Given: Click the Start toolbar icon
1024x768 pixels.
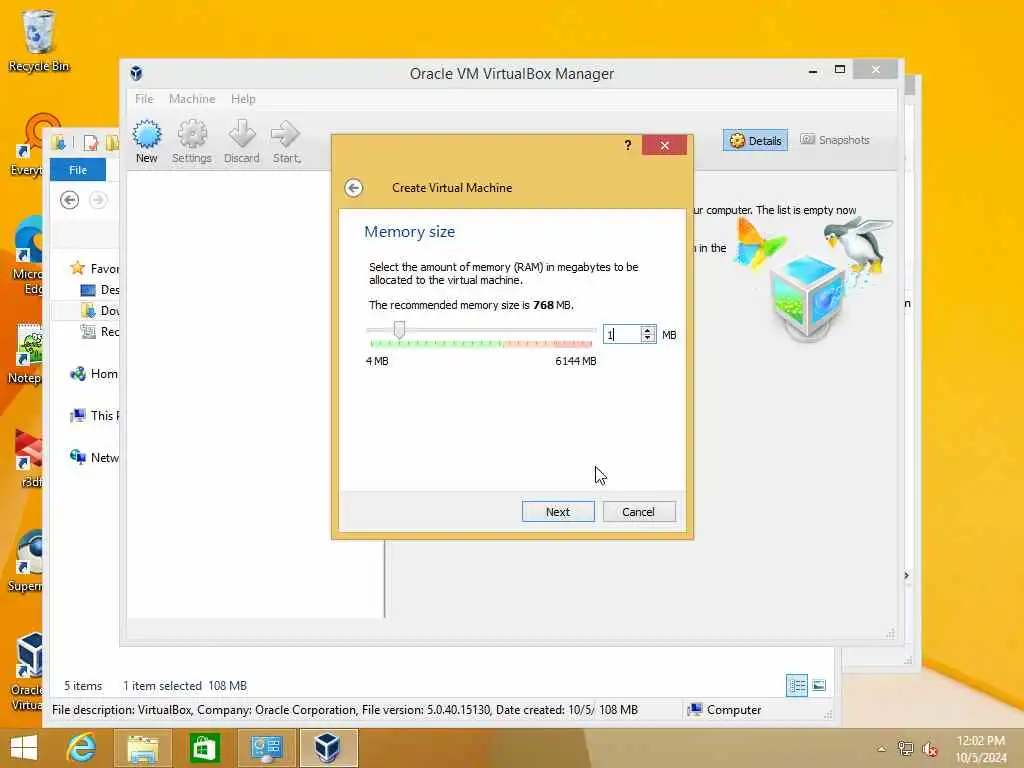Looking at the screenshot, I should tap(286, 141).
